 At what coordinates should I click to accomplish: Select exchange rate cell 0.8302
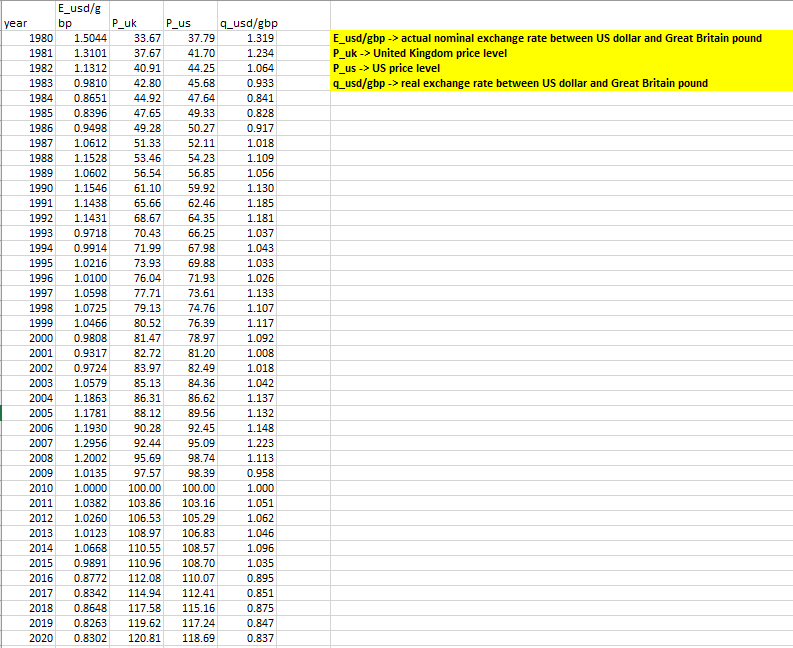[82, 638]
